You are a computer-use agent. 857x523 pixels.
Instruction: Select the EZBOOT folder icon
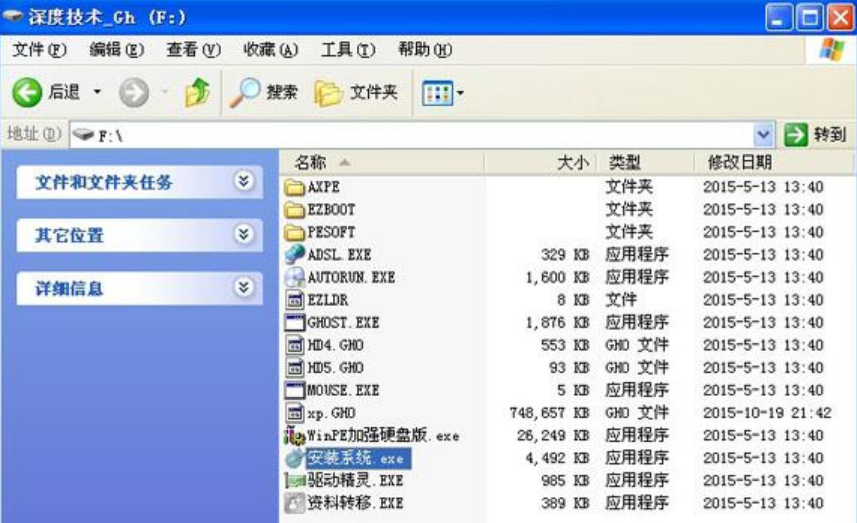[295, 210]
